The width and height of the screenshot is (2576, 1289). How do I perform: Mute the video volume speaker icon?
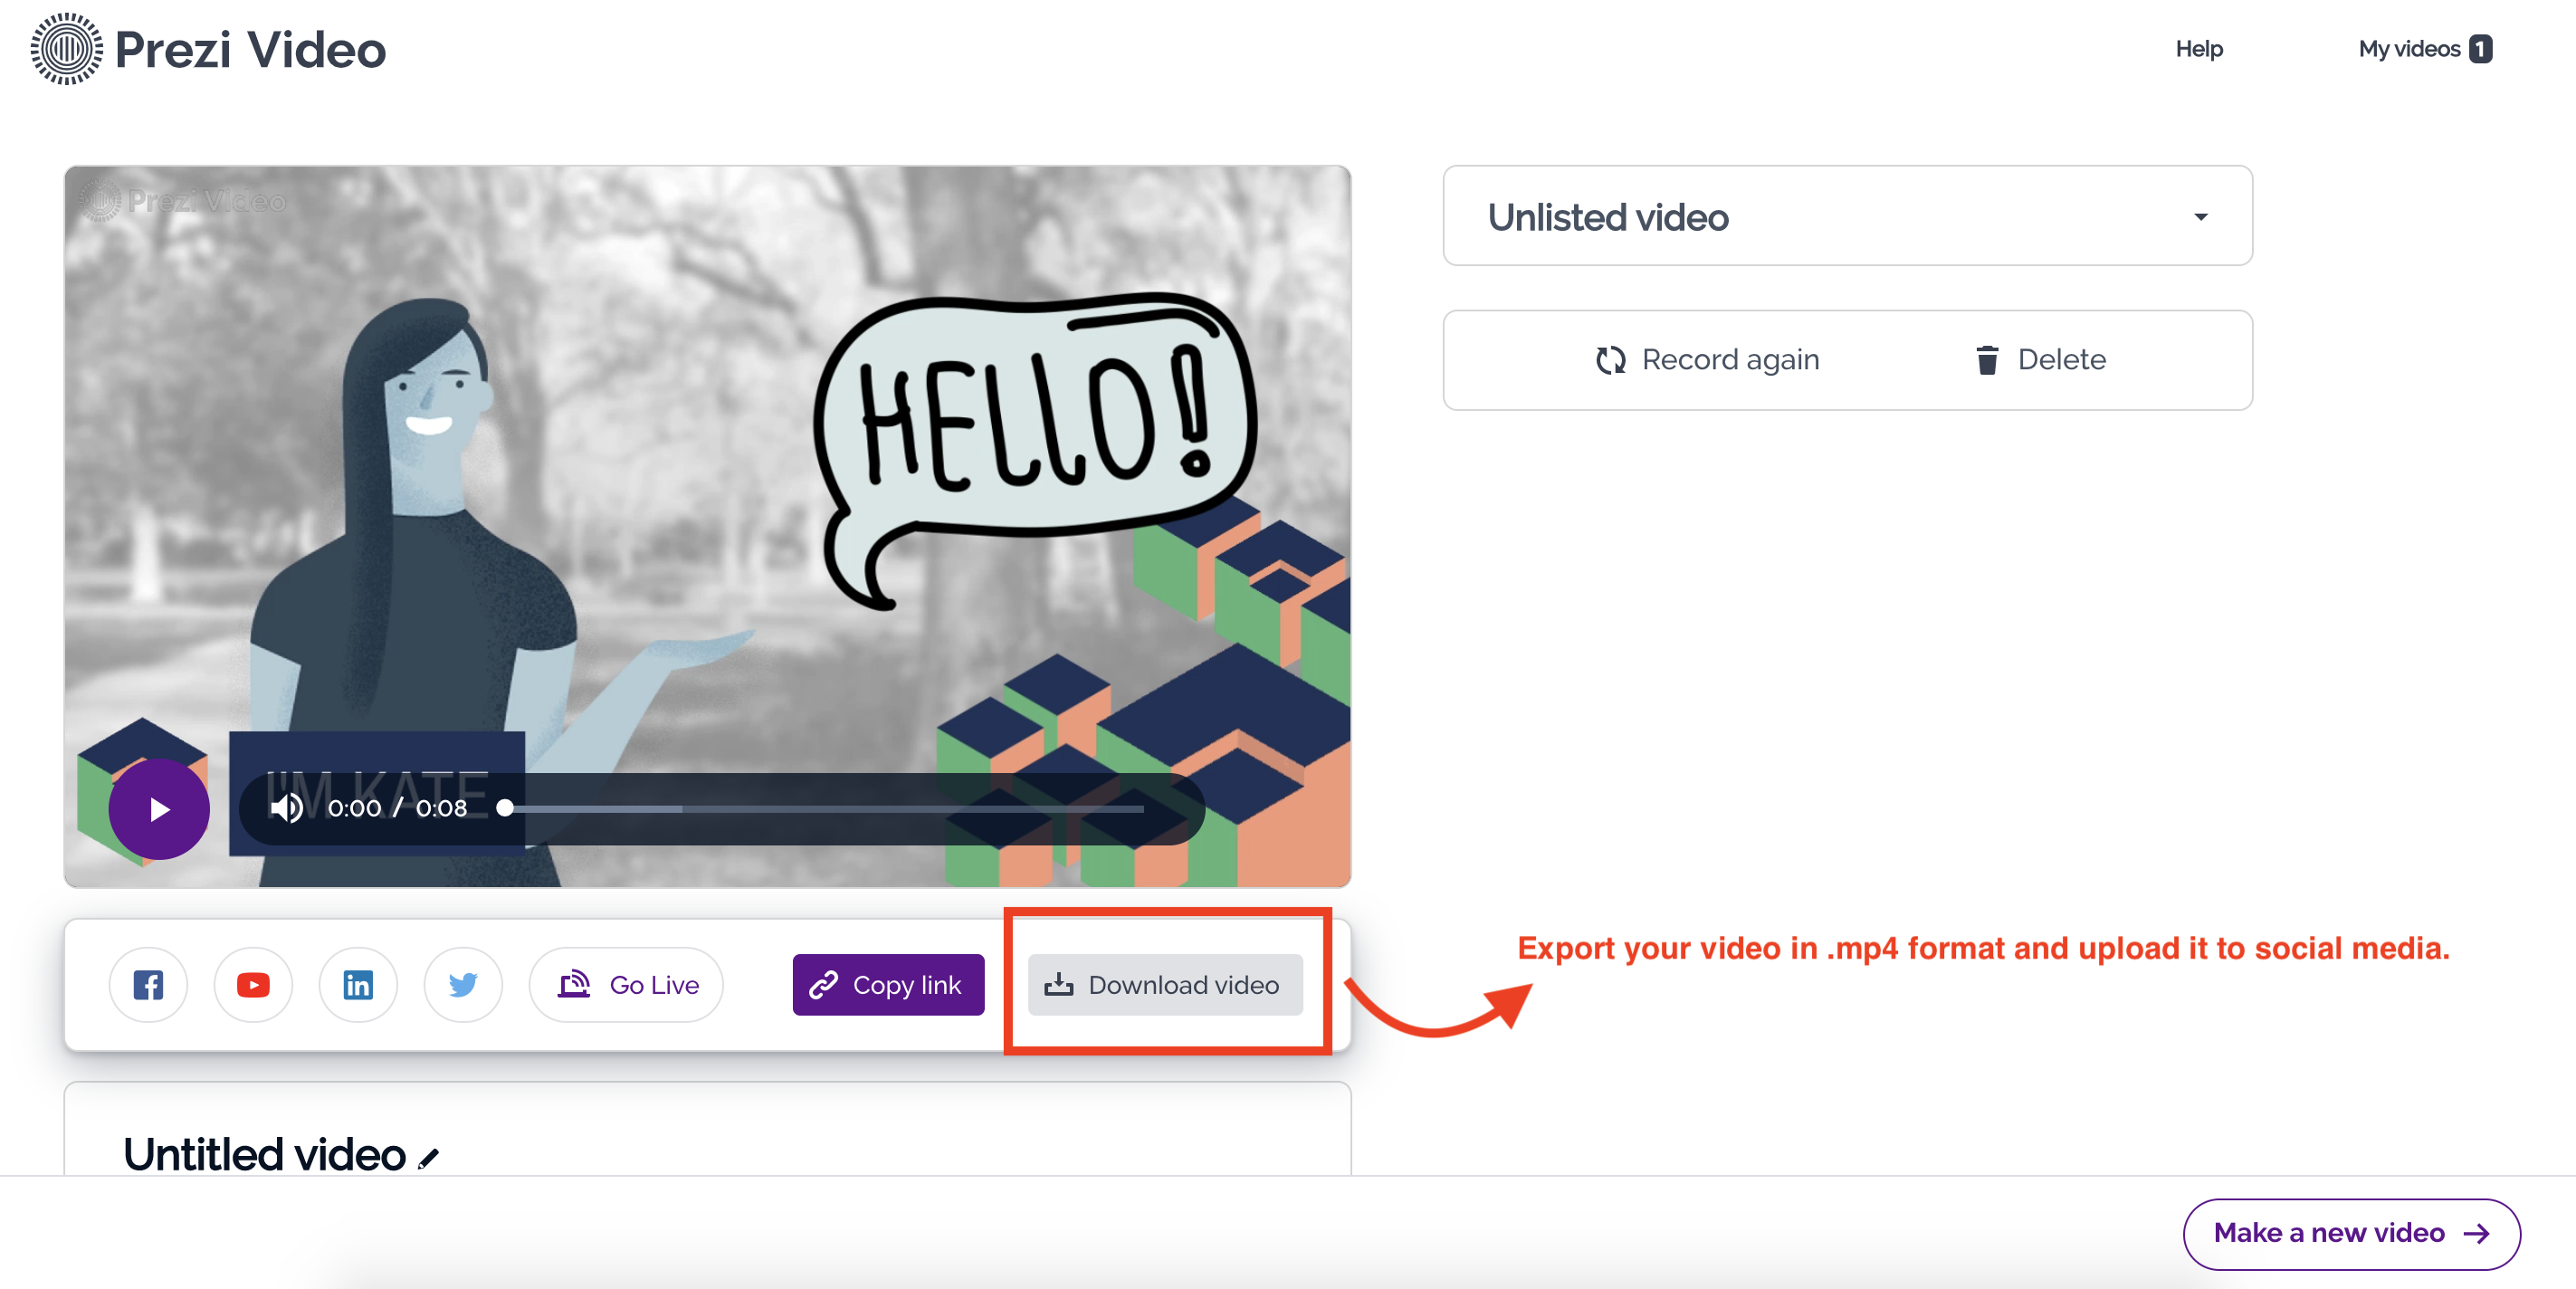click(x=286, y=808)
